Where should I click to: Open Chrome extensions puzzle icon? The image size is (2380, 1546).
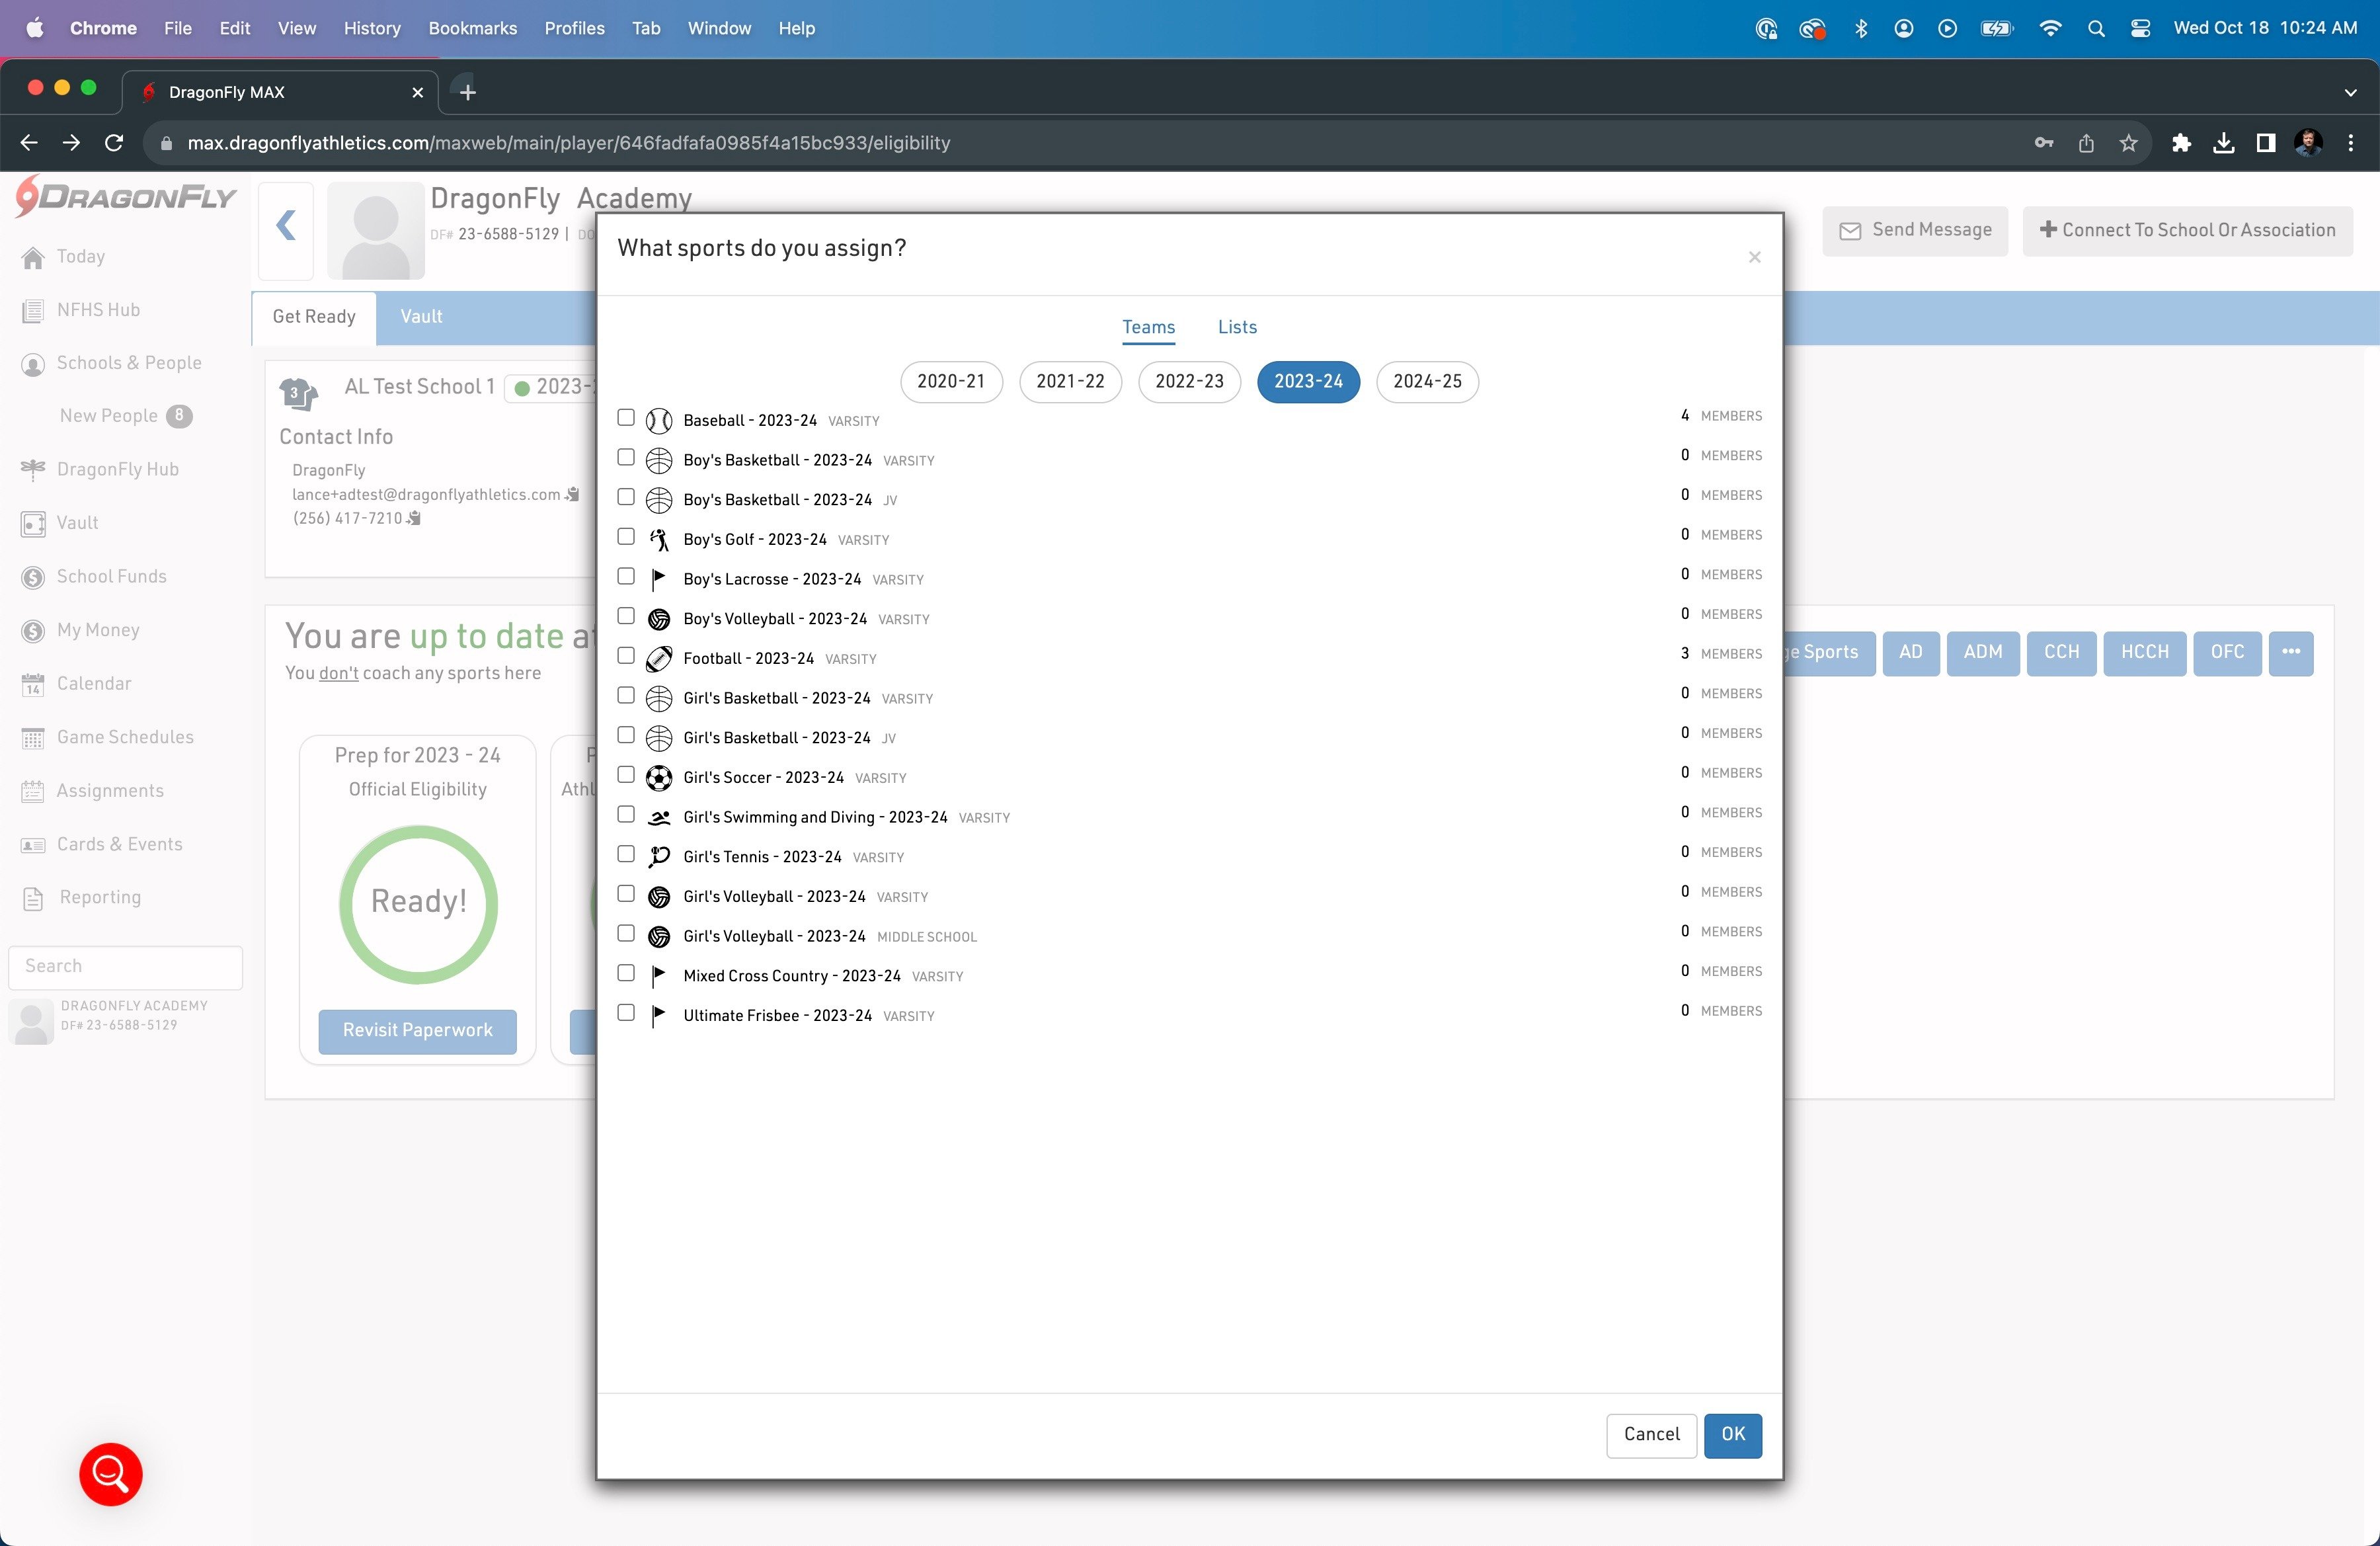pyautogui.click(x=2181, y=143)
